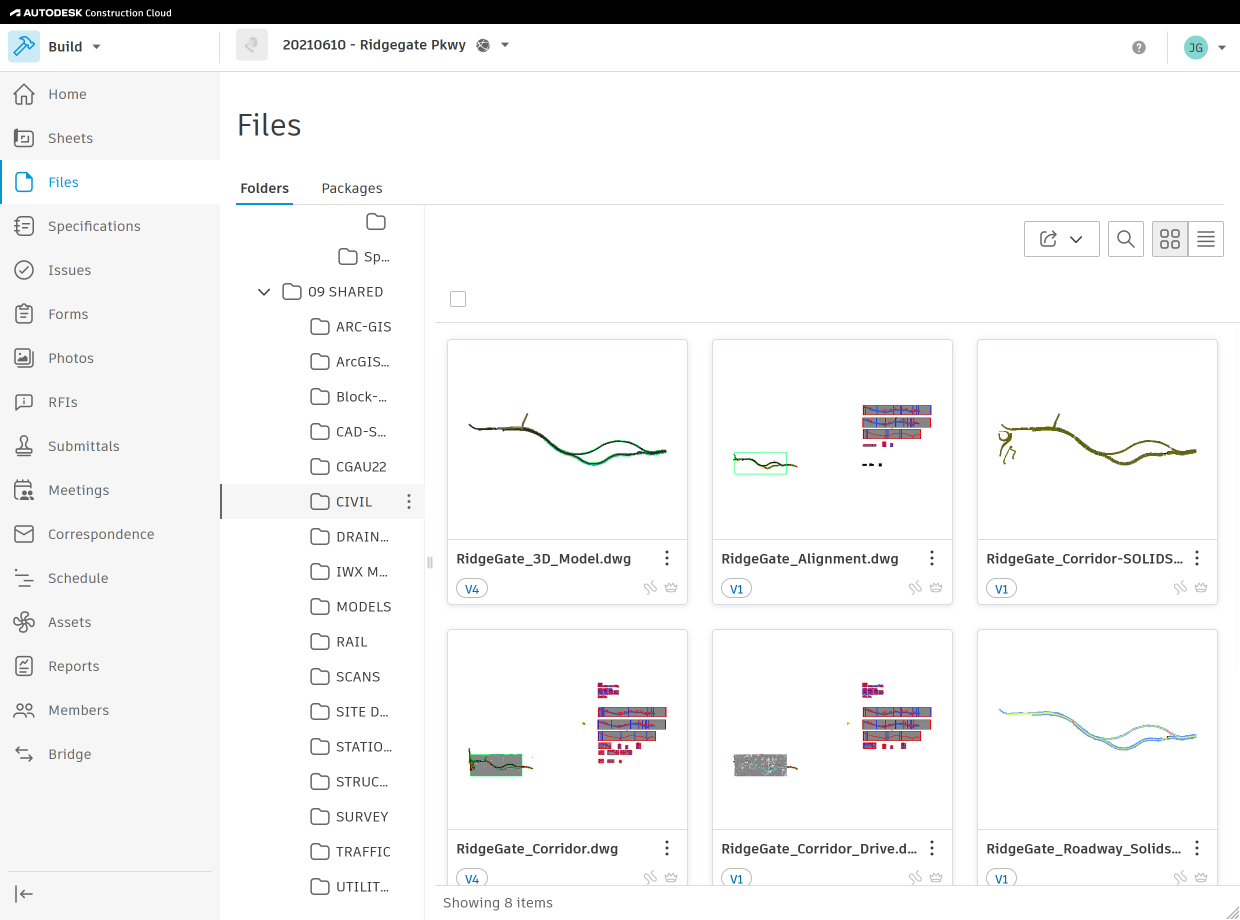
Task: Open more menu for RidgeGate_Roadway_Solids file
Action: click(1197, 848)
